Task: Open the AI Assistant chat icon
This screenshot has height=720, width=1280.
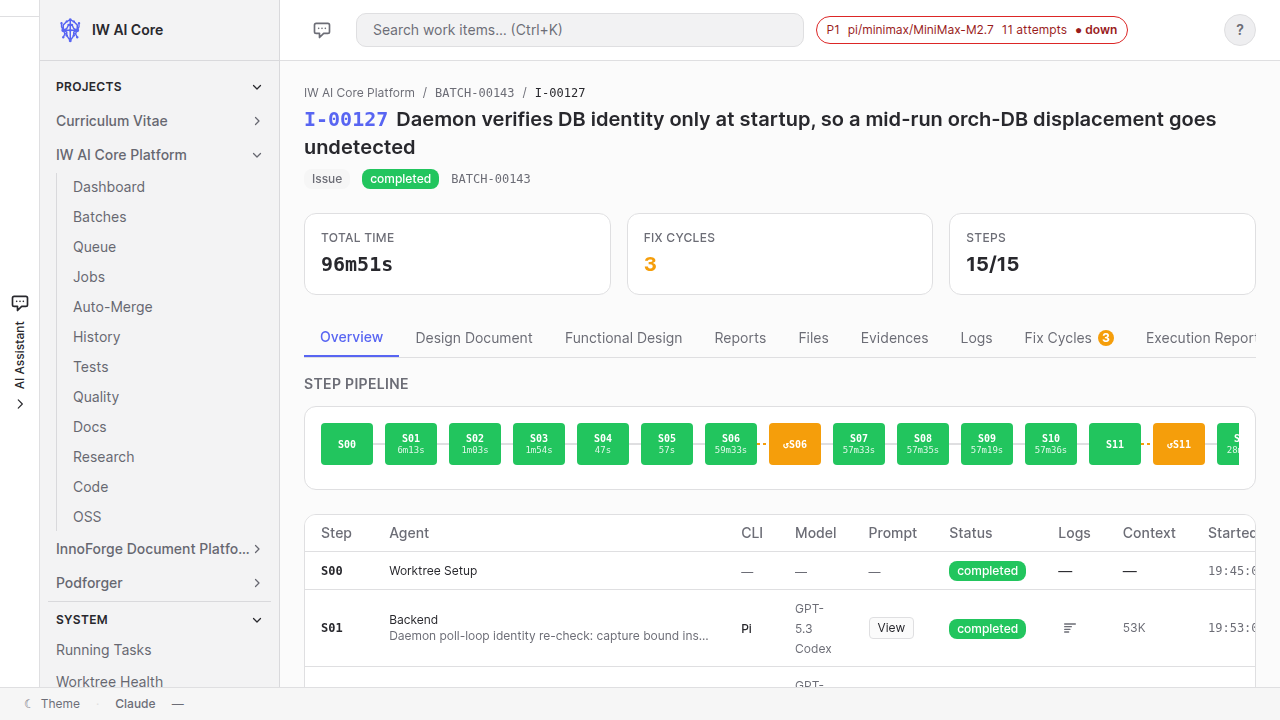Action: 19,302
